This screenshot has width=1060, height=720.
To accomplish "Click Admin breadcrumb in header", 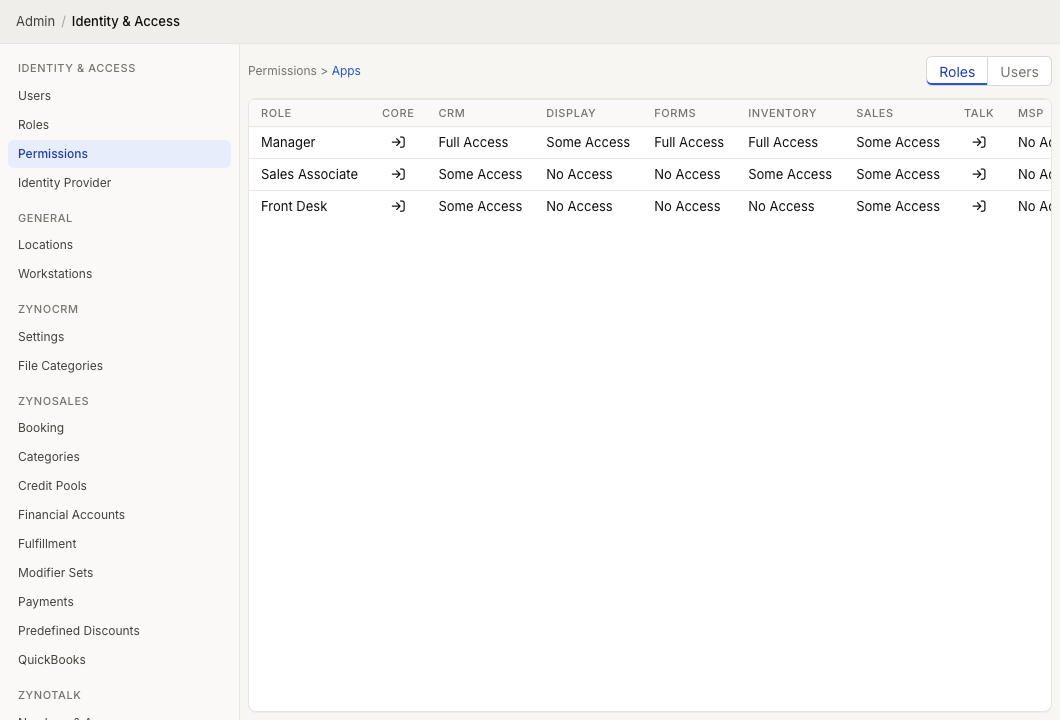I will pyautogui.click(x=35, y=22).
